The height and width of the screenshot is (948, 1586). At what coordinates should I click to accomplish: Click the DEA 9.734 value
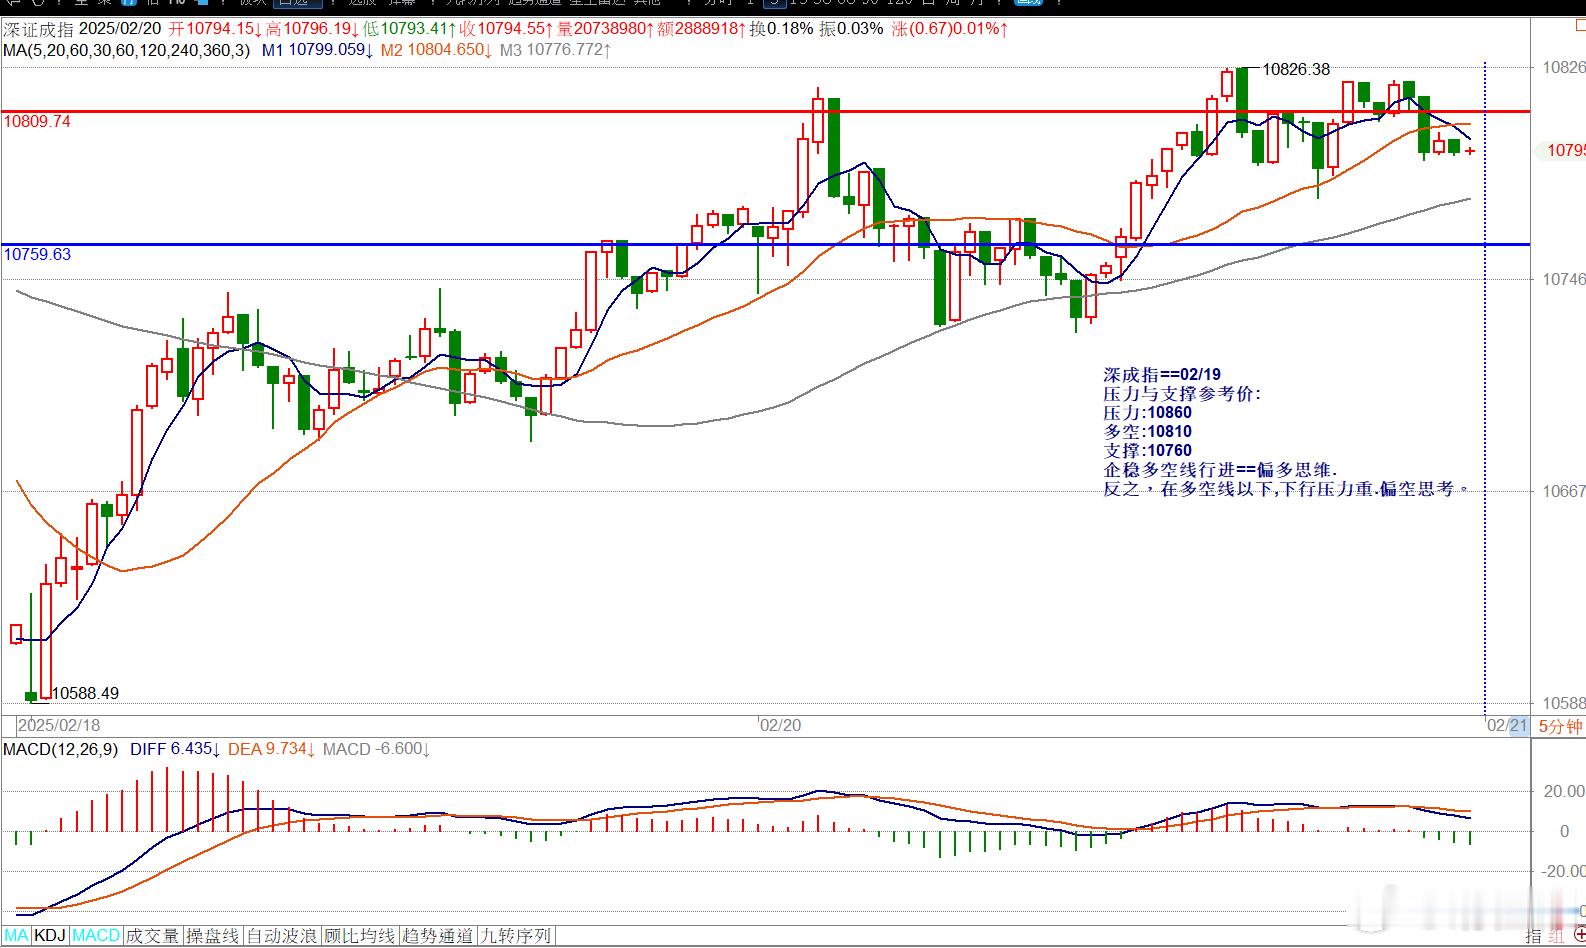273,749
